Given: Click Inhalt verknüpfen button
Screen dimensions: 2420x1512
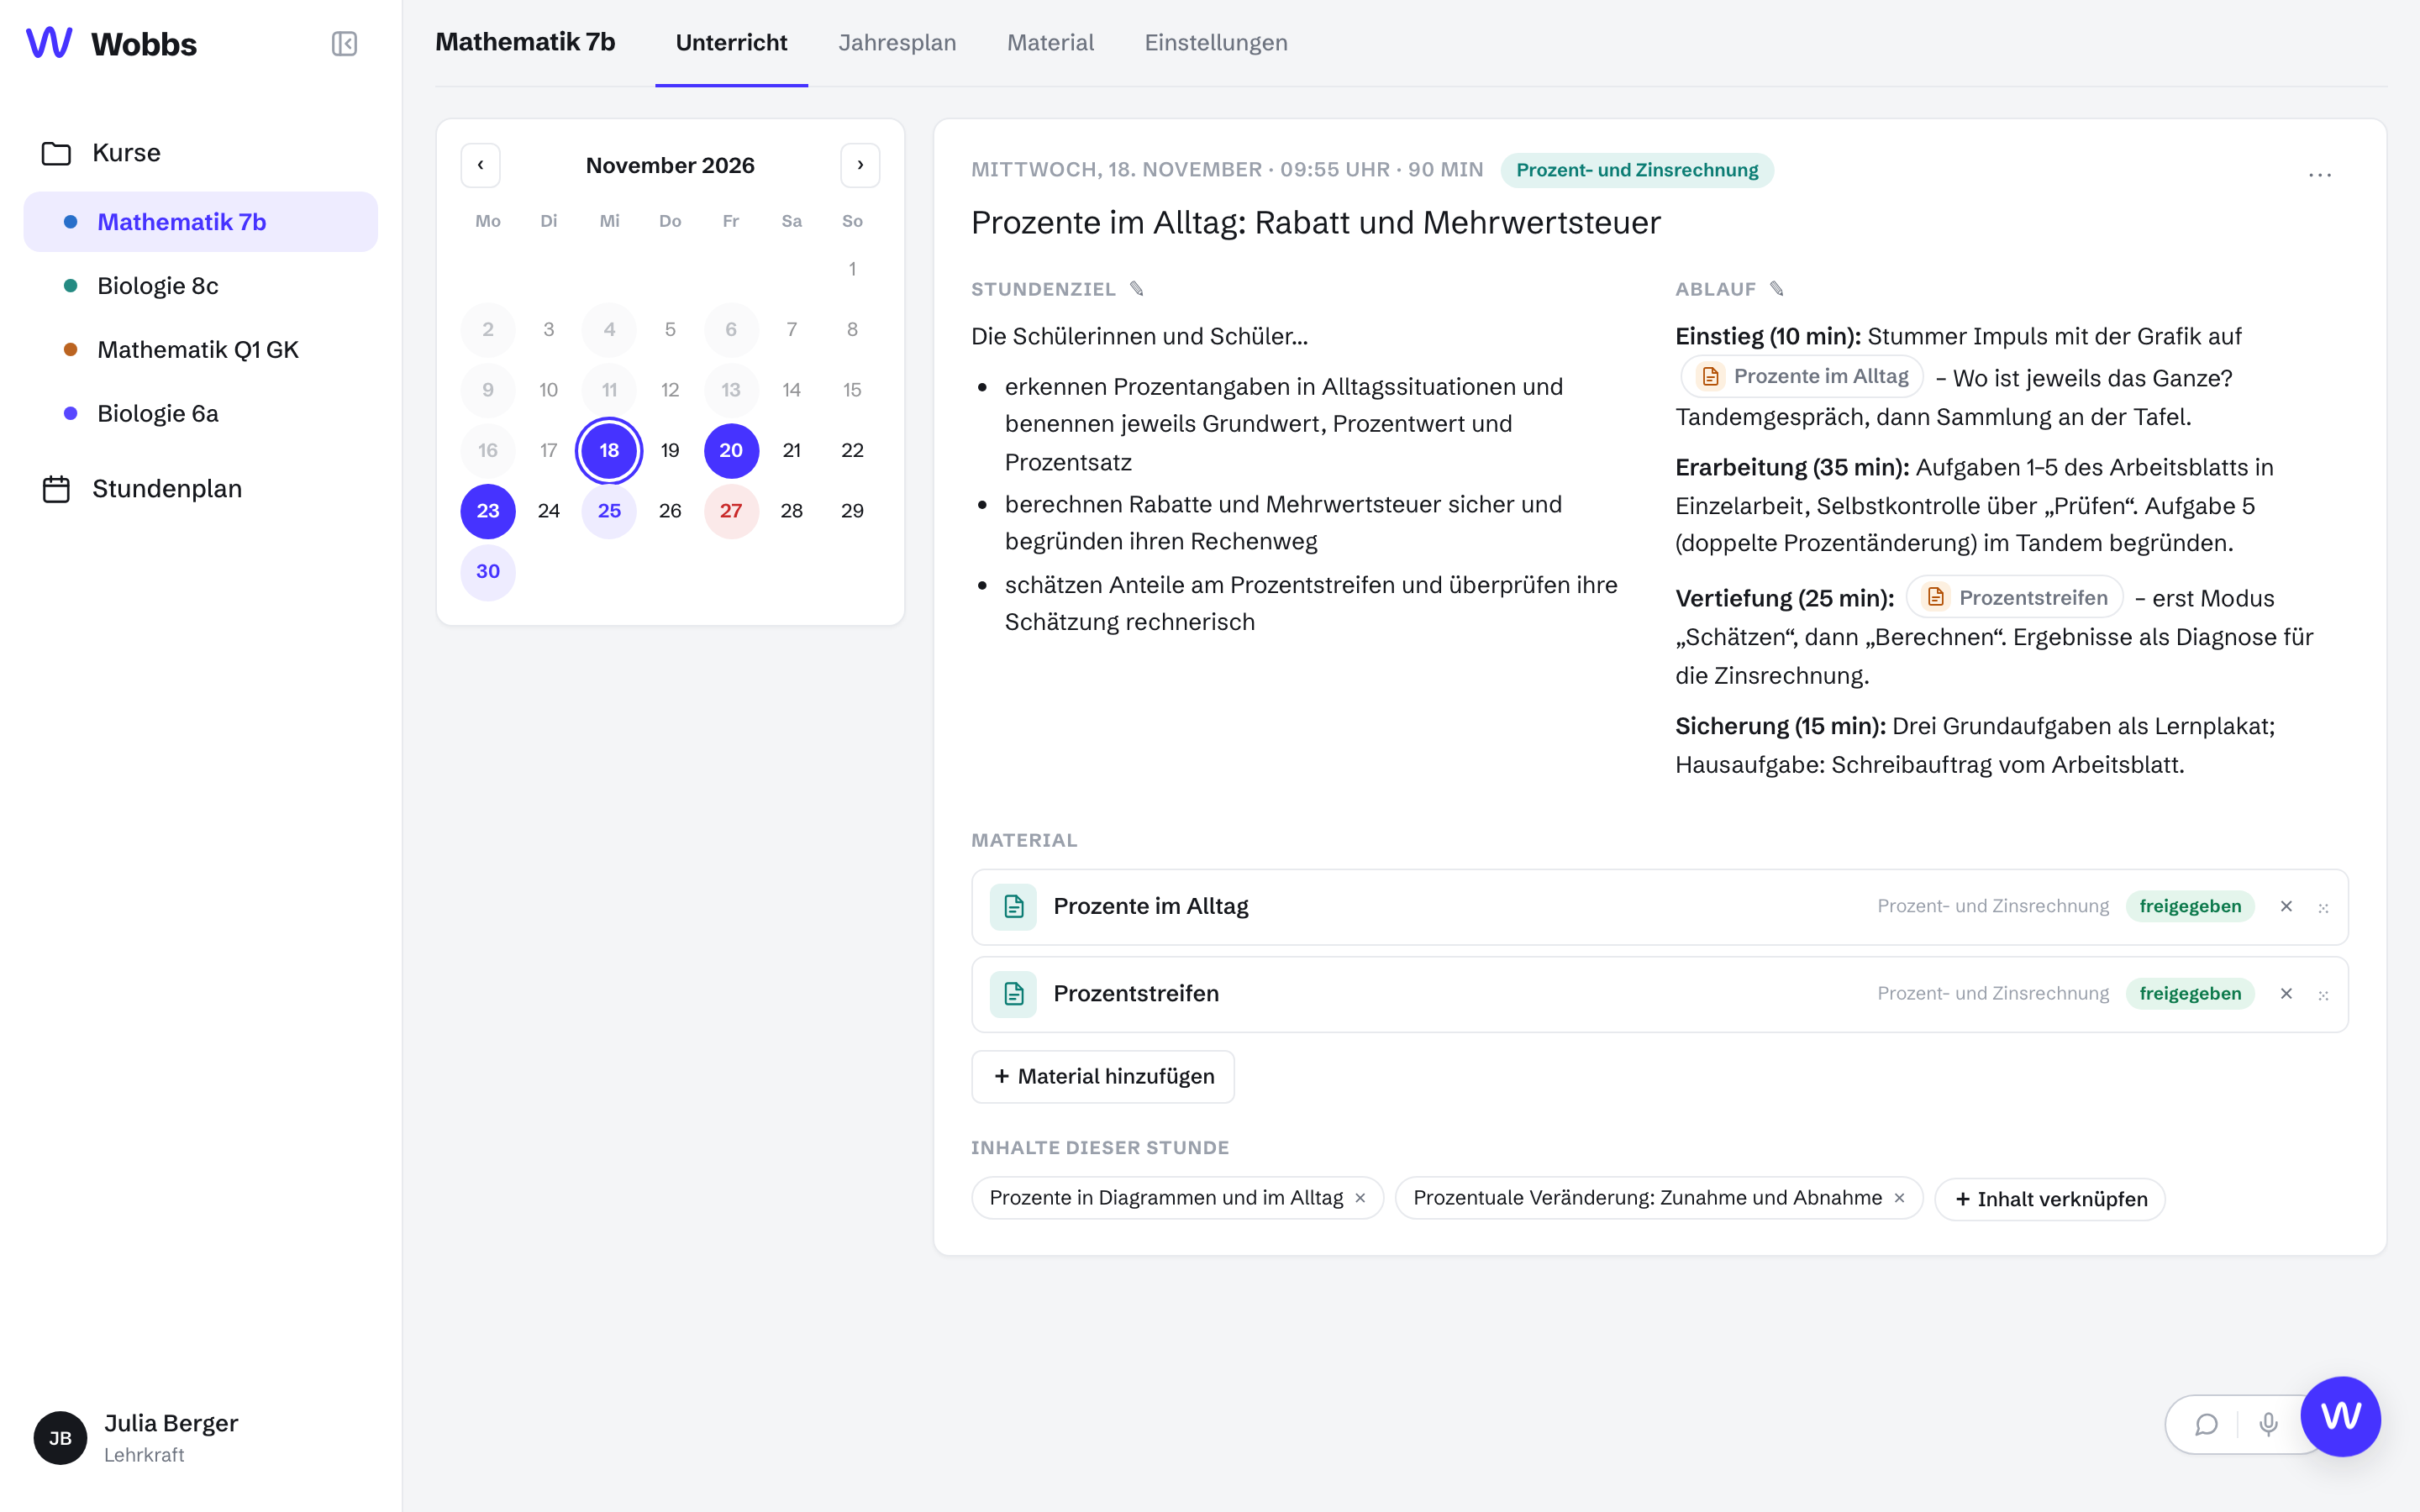Looking at the screenshot, I should [2050, 1199].
